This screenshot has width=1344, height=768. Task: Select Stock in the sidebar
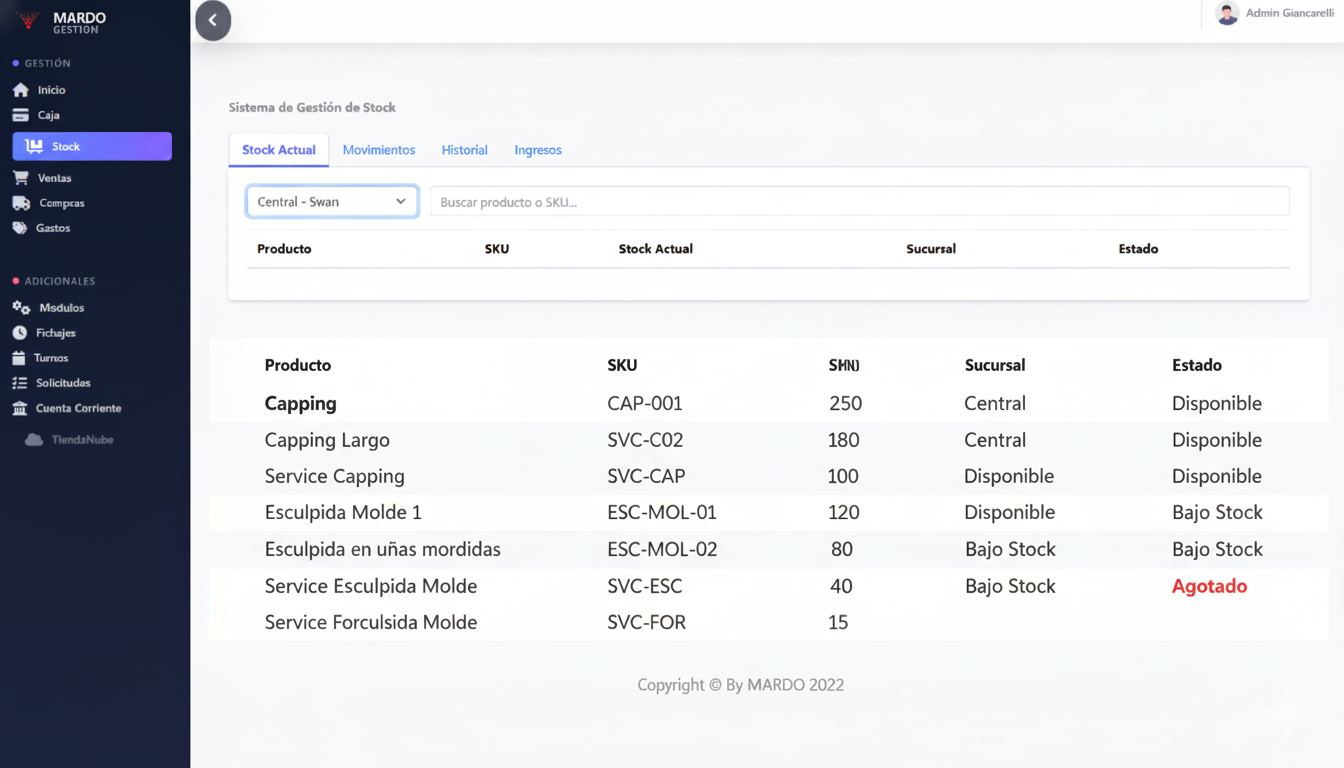pyautogui.click(x=92, y=146)
